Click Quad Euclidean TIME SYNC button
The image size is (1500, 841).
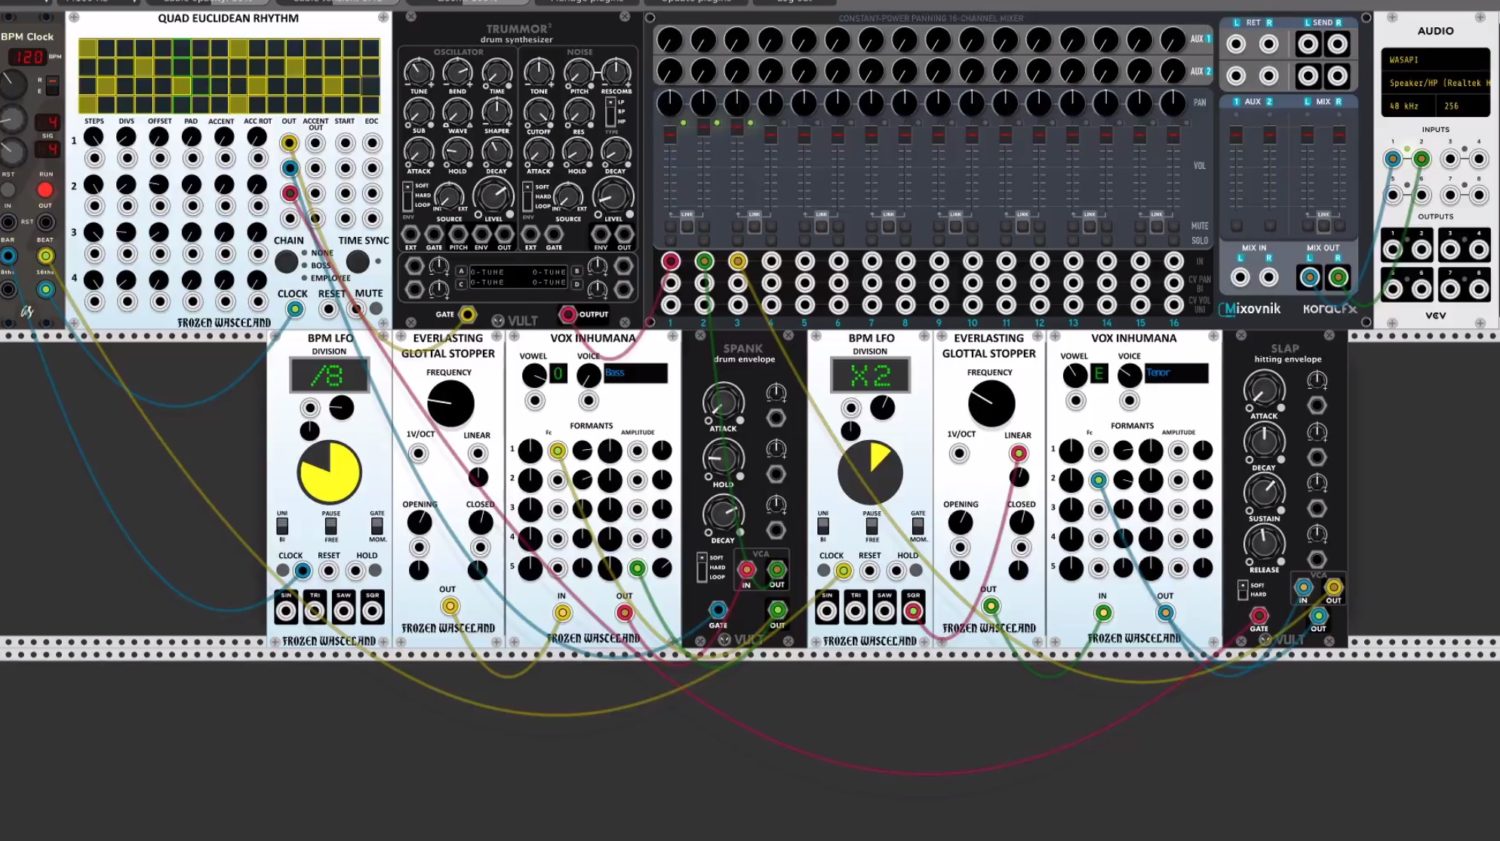tap(357, 262)
